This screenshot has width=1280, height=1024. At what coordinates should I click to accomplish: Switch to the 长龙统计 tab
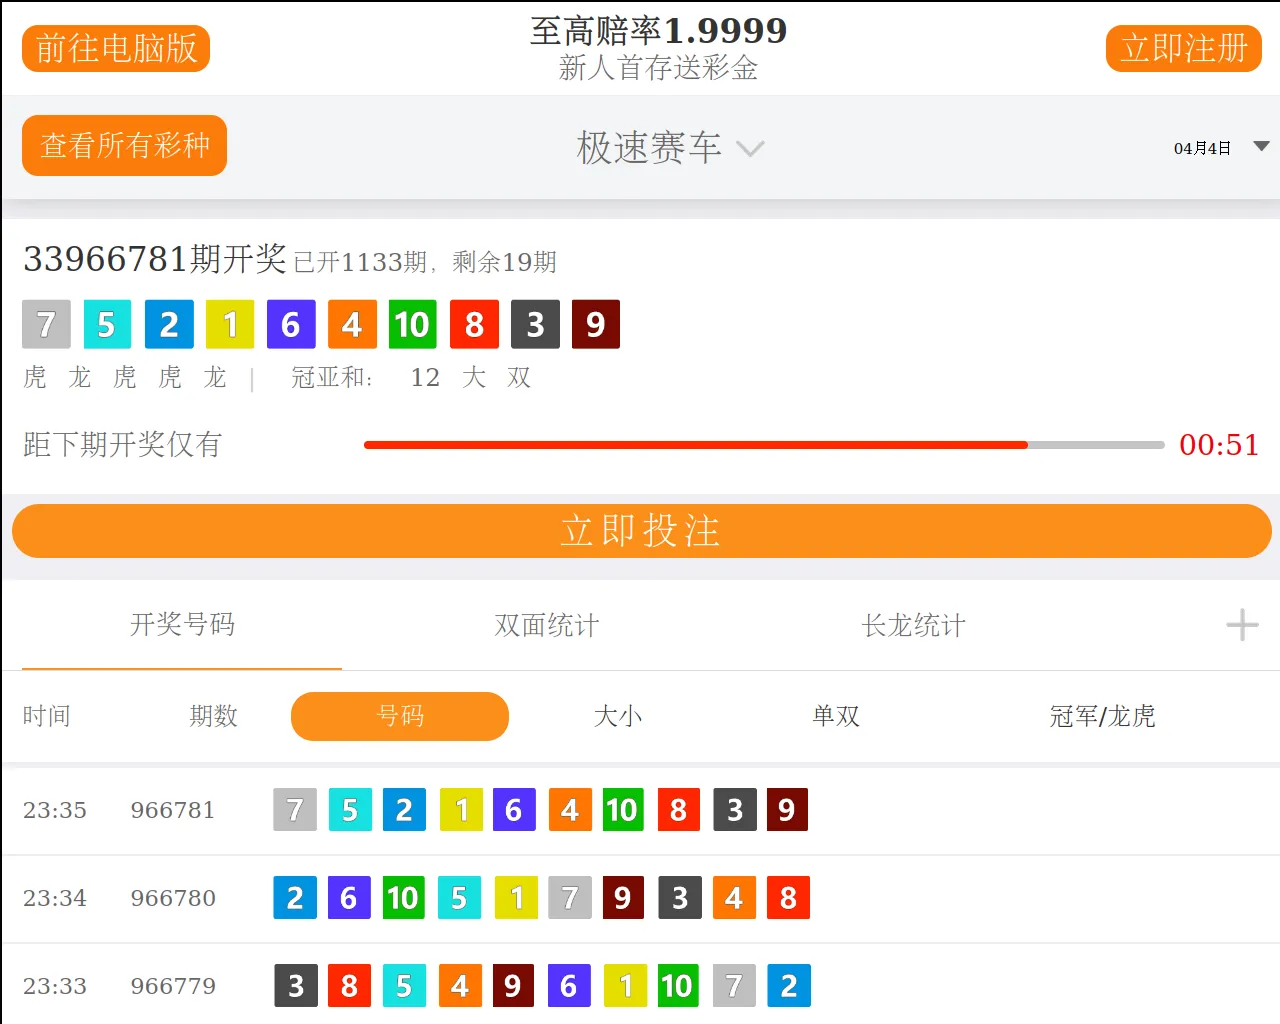[914, 626]
